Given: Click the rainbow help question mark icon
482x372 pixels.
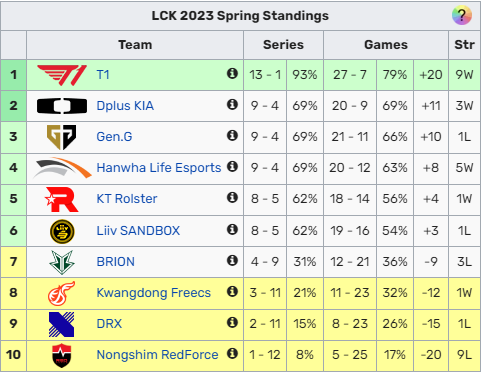Looking at the screenshot, I should 462,15.
